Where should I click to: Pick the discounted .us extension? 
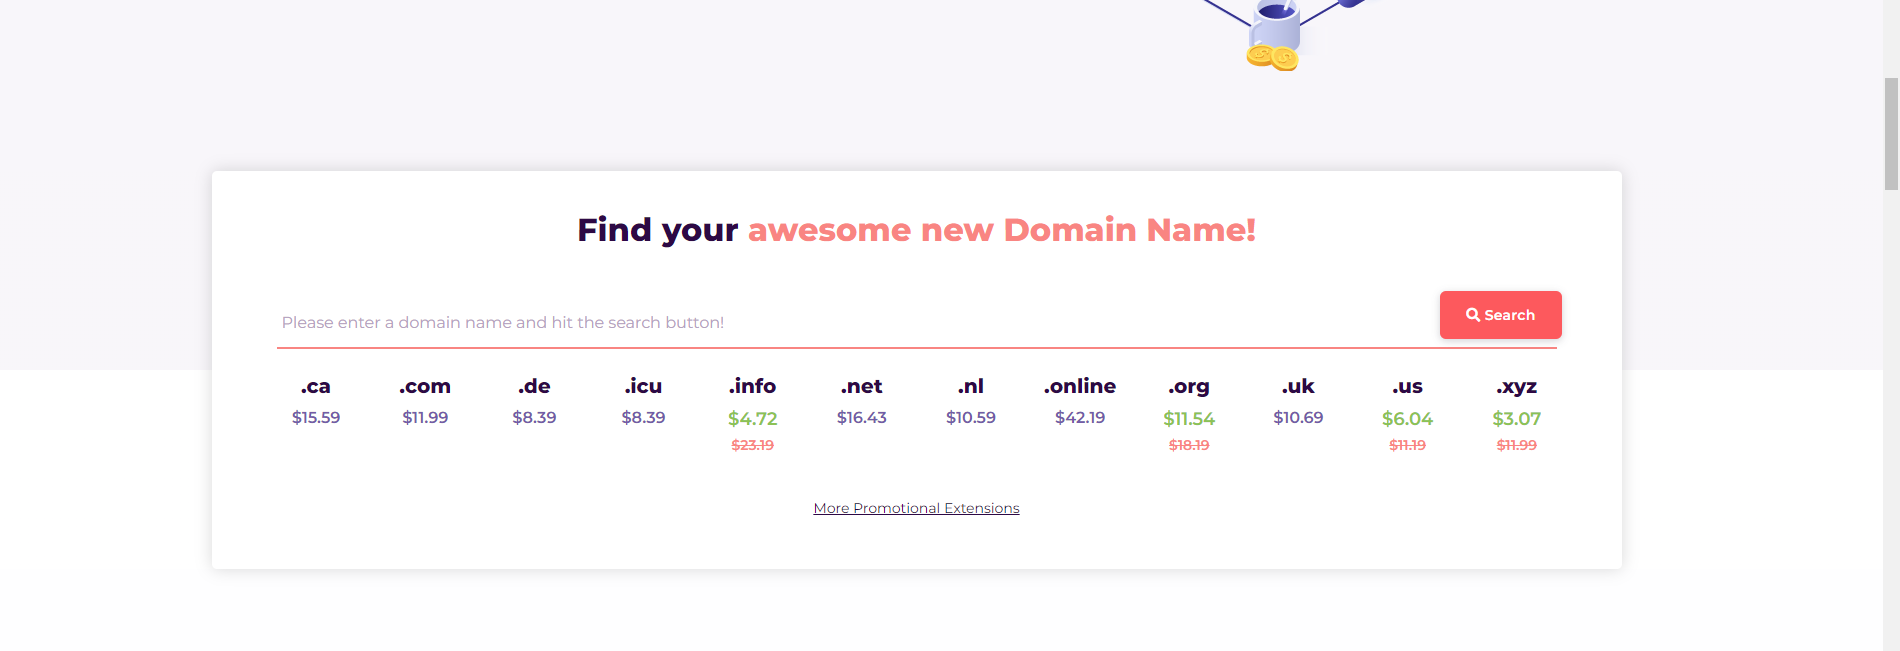(x=1407, y=387)
